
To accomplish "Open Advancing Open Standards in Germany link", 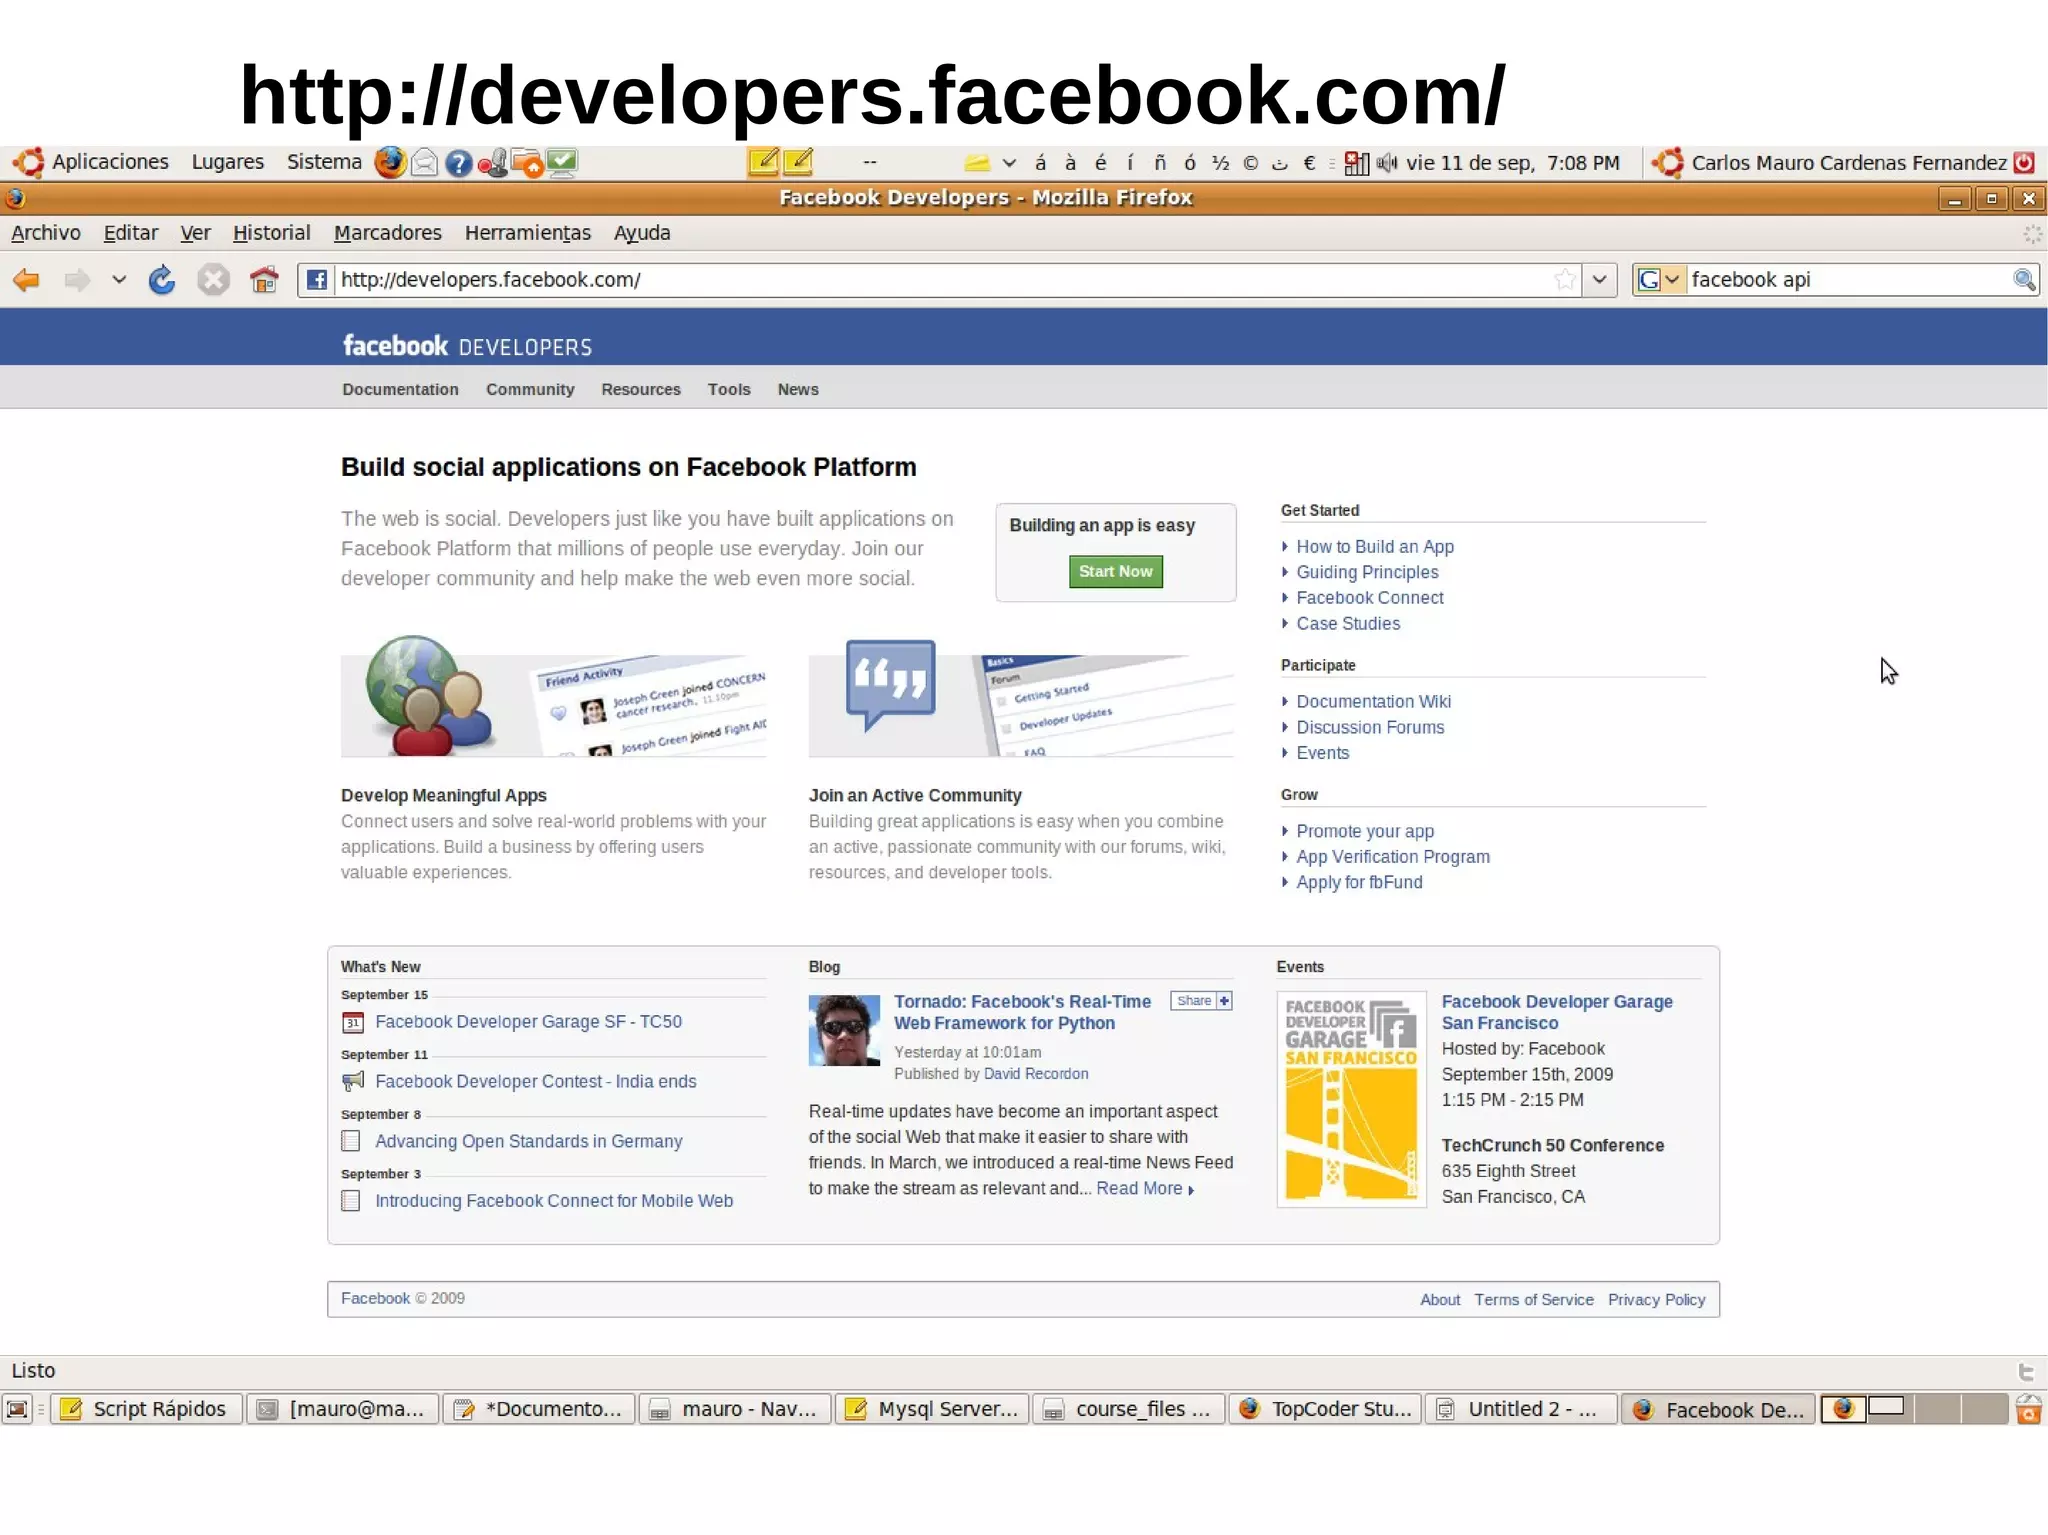I will click(x=528, y=1141).
